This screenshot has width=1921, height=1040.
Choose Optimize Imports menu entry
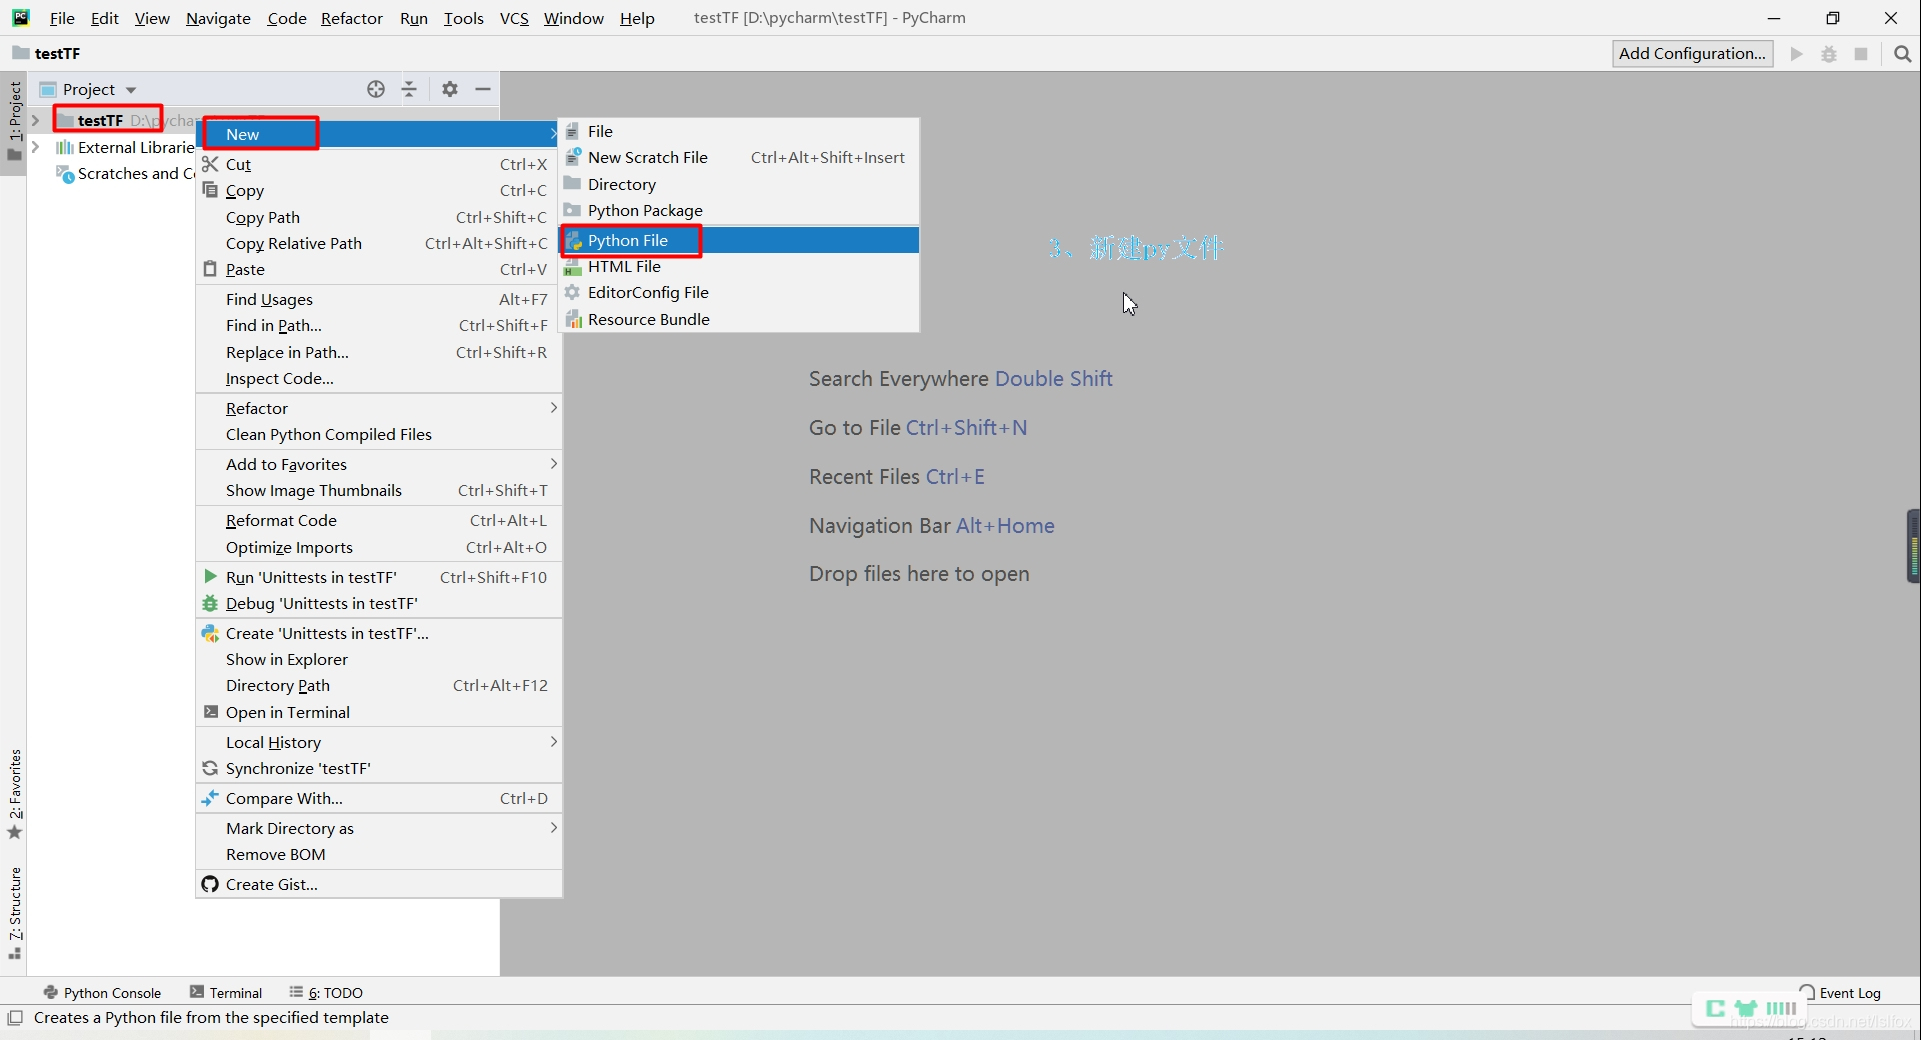379,547
